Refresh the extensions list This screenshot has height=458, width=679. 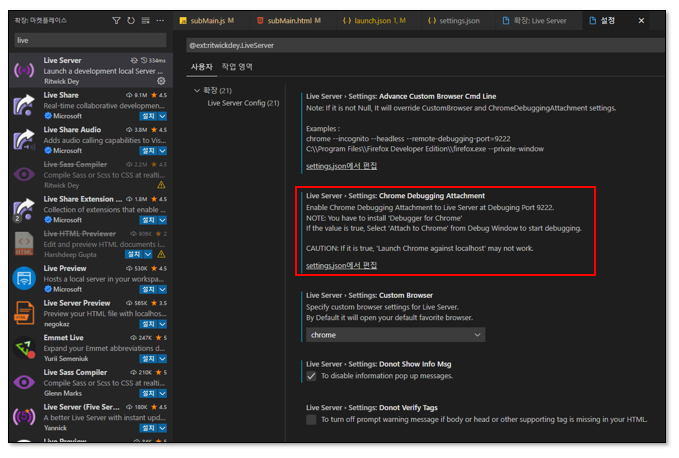[x=131, y=20]
